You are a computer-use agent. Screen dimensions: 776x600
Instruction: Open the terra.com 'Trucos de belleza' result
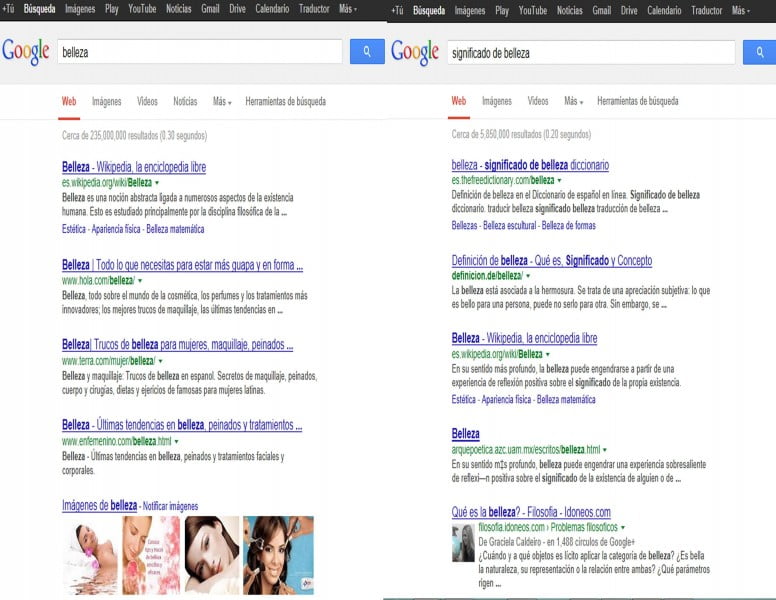click(x=177, y=345)
